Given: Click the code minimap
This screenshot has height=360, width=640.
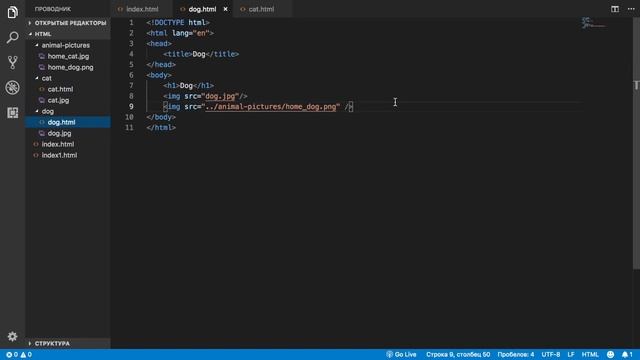Looking at the screenshot, I should (x=593, y=23).
